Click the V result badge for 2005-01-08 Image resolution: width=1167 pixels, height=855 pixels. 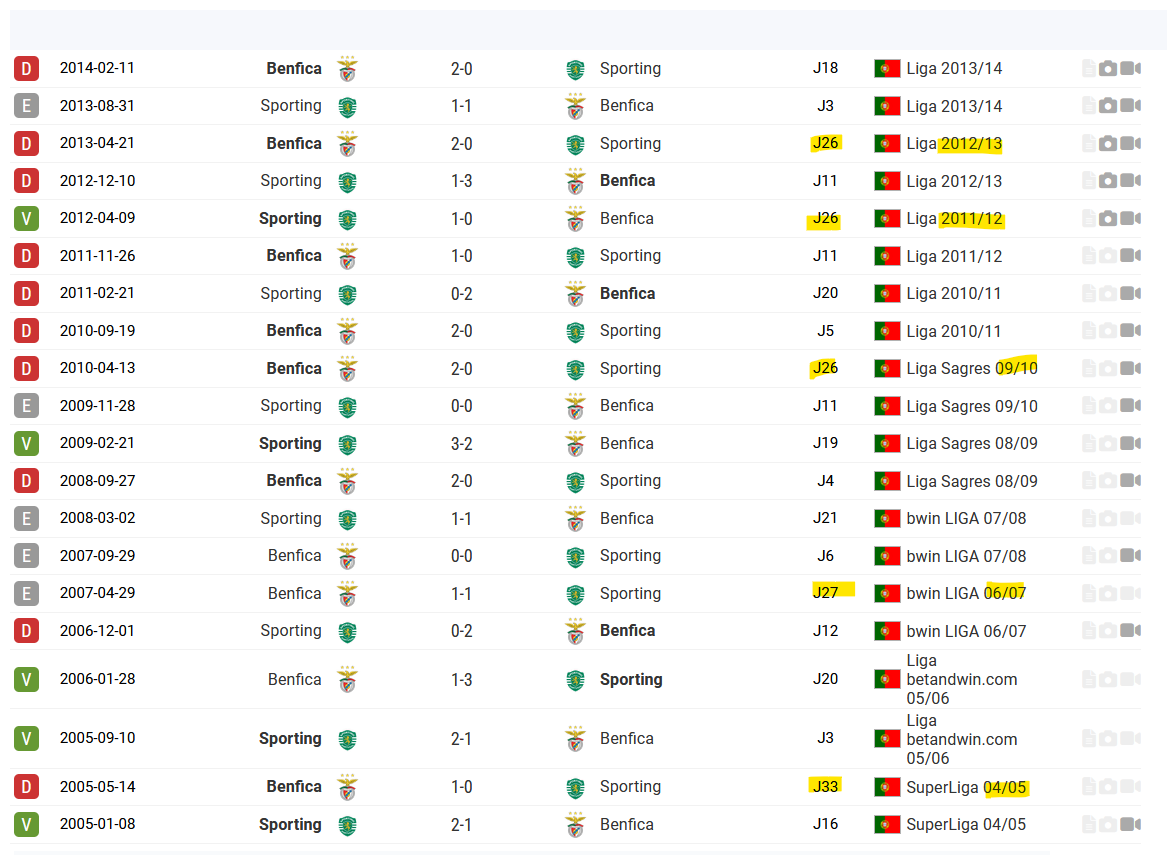(26, 824)
